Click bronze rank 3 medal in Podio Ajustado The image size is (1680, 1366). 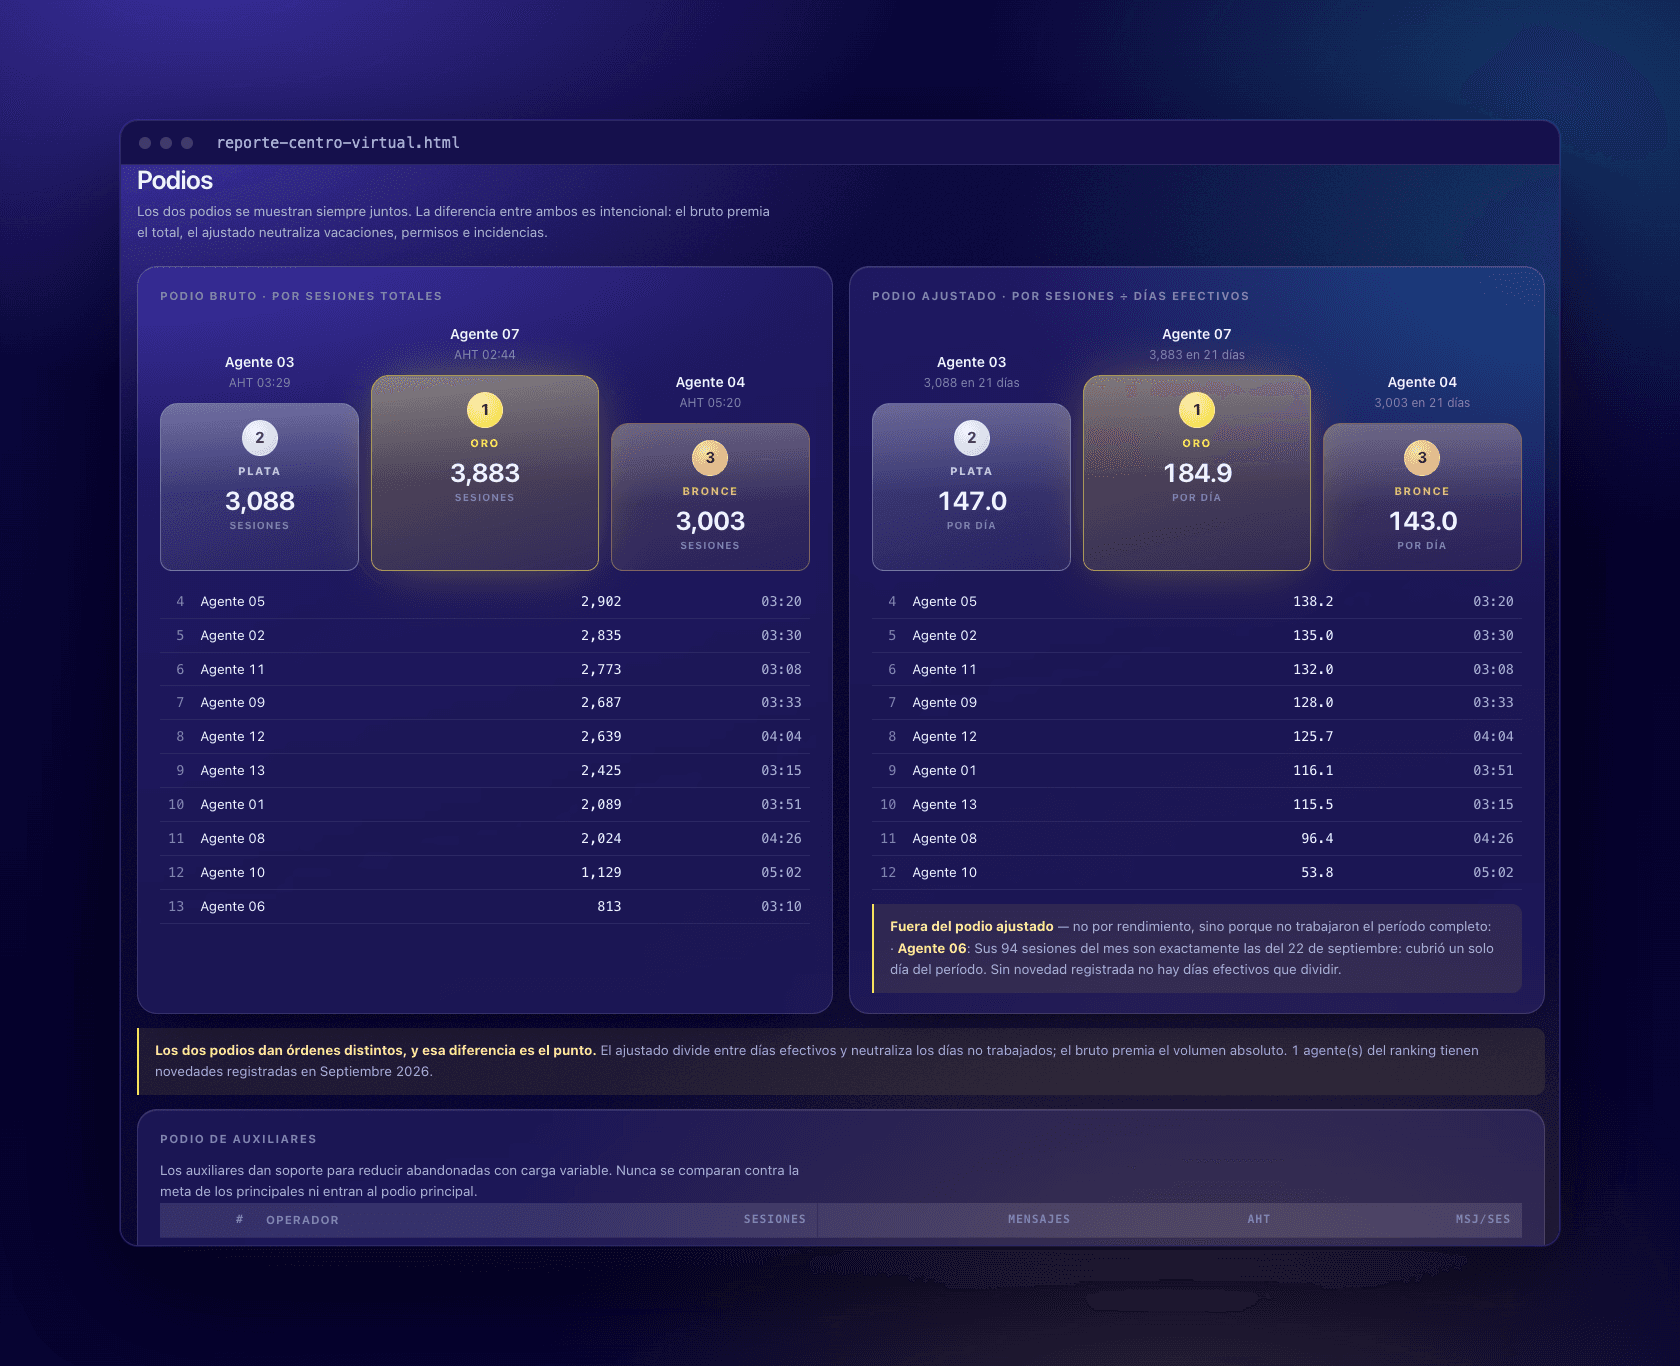tap(1422, 458)
